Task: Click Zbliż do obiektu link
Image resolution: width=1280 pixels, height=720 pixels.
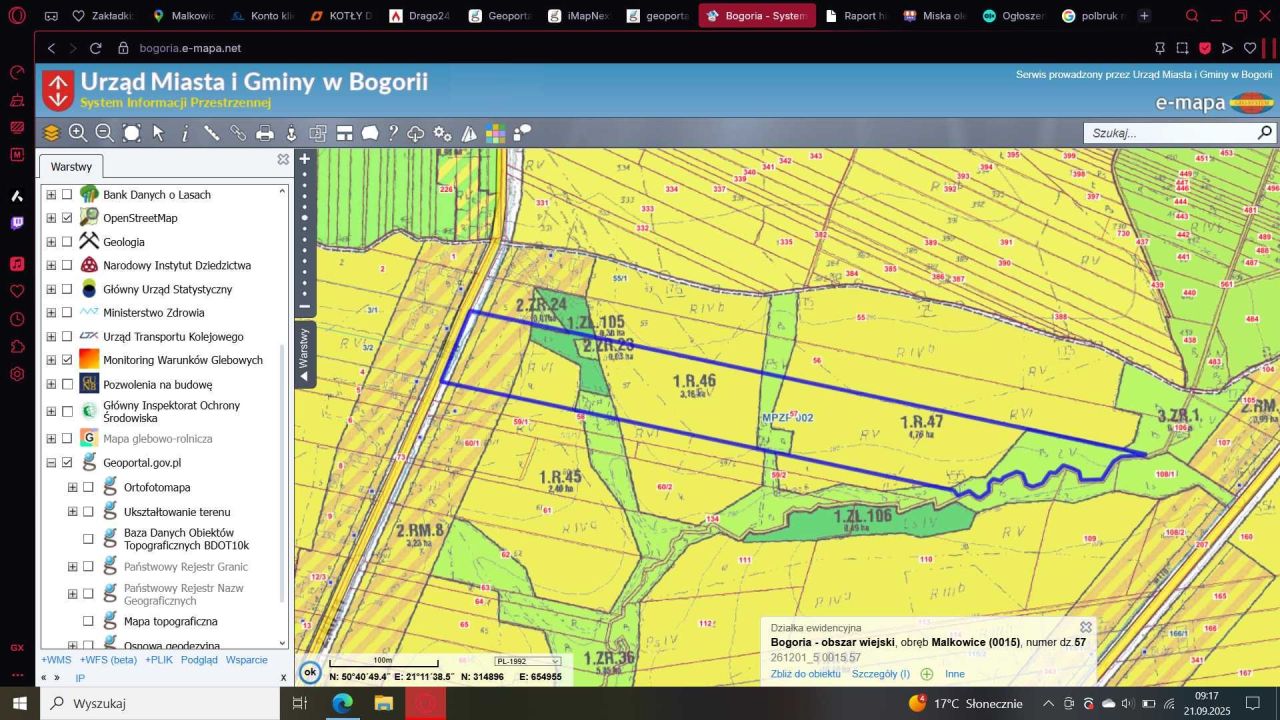Action: (x=806, y=674)
